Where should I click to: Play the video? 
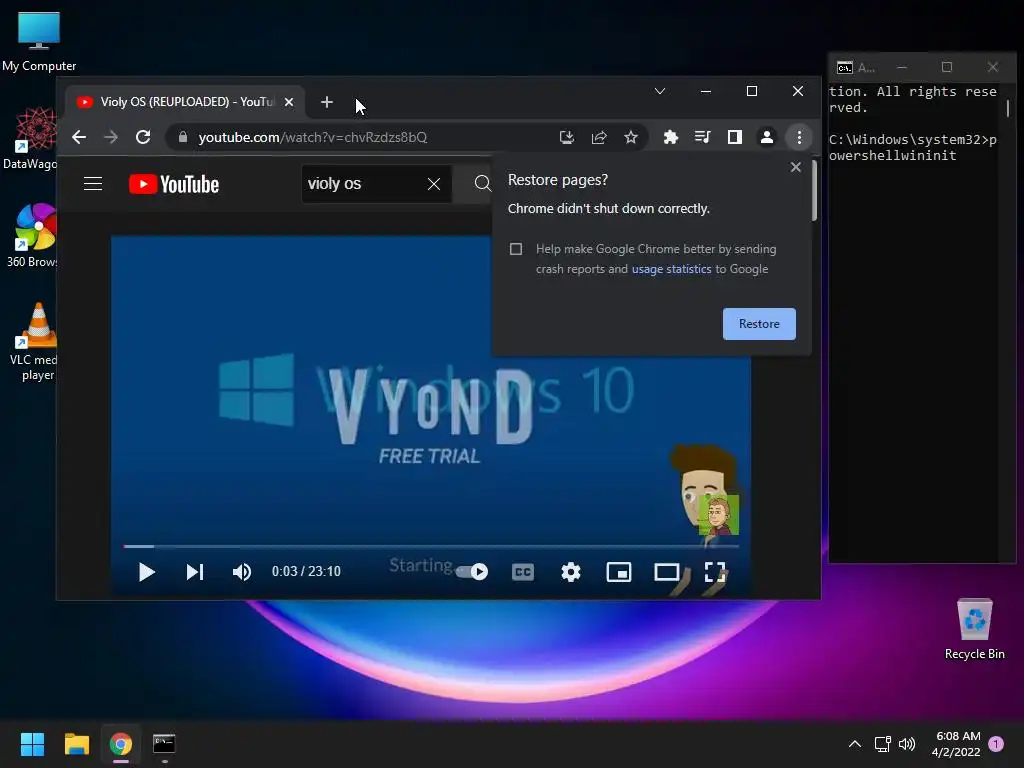(146, 572)
